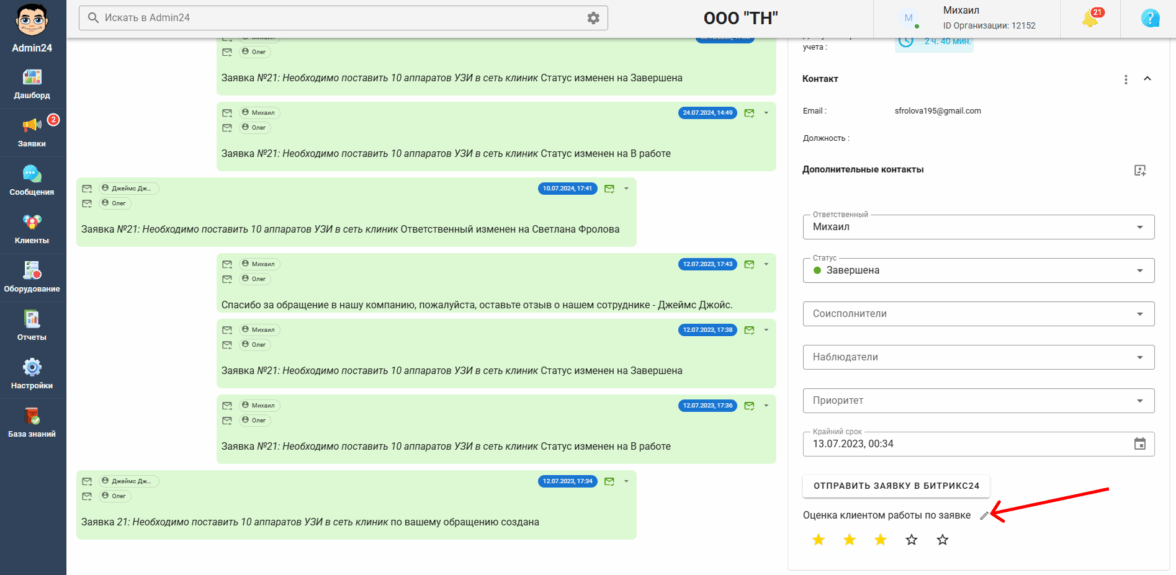
Task: Open the notifications bell icon
Action: [x=1092, y=19]
